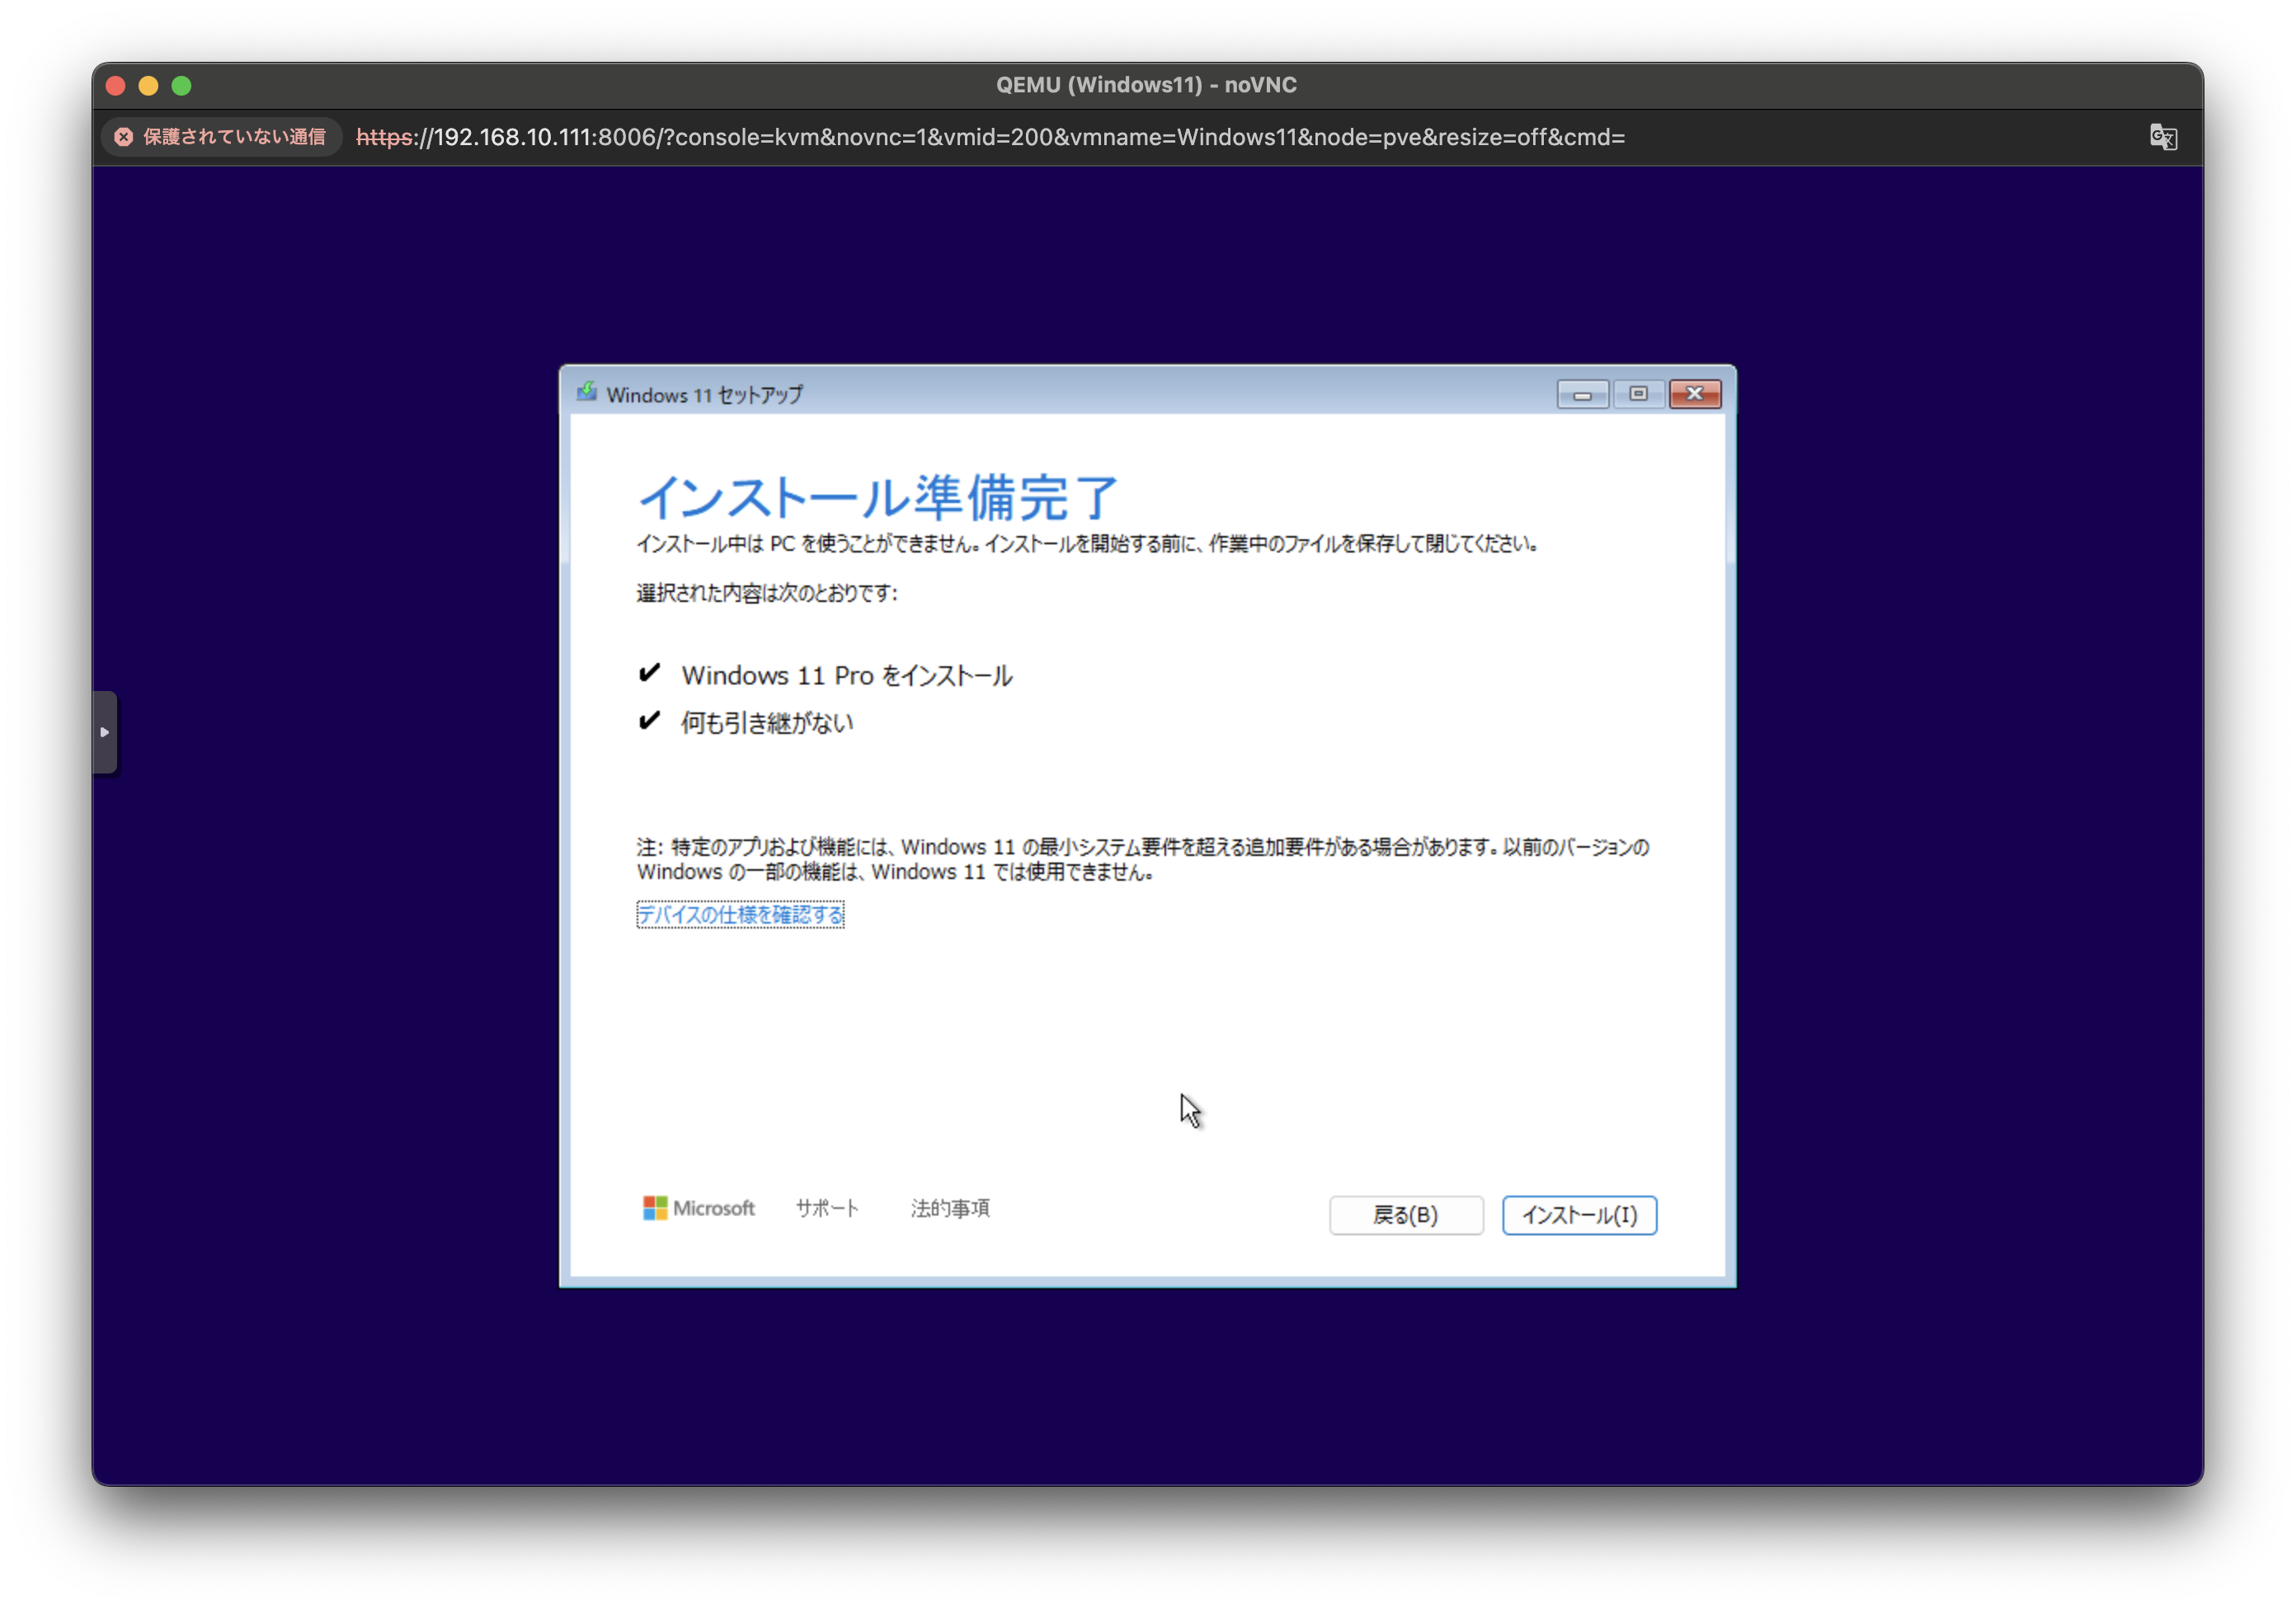Open the サポート link
Viewport: 2296px width, 1608px height.
(x=827, y=1208)
